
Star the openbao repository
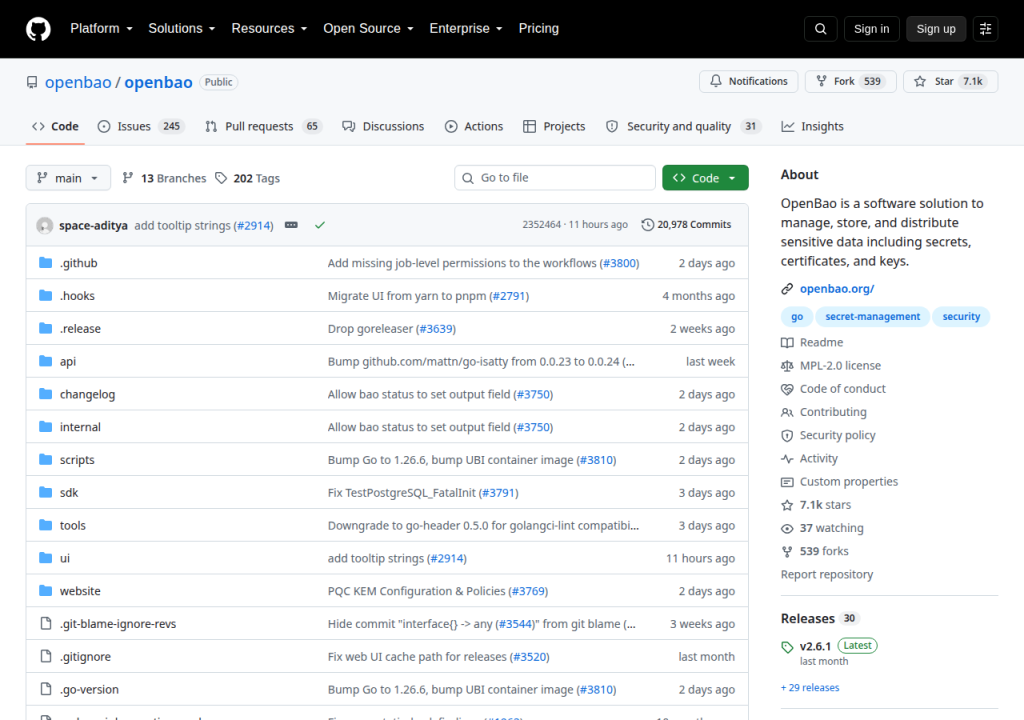[x=950, y=81]
